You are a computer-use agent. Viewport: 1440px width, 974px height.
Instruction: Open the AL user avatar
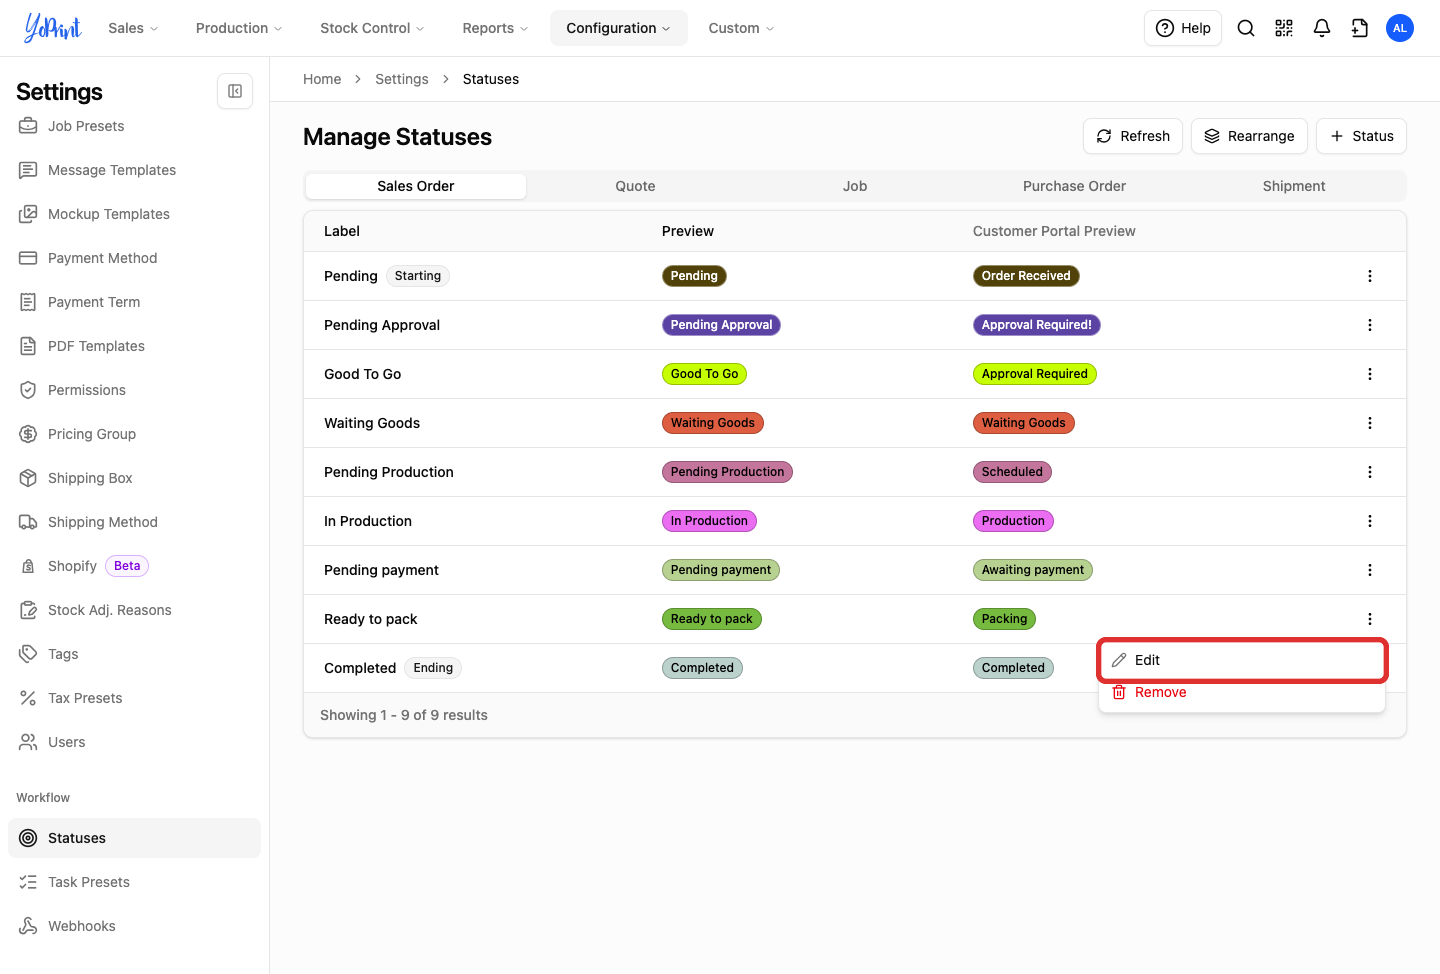(x=1400, y=28)
